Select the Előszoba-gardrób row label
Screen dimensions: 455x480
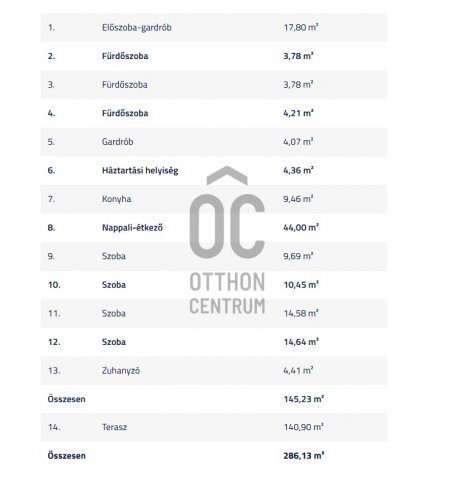(x=137, y=28)
